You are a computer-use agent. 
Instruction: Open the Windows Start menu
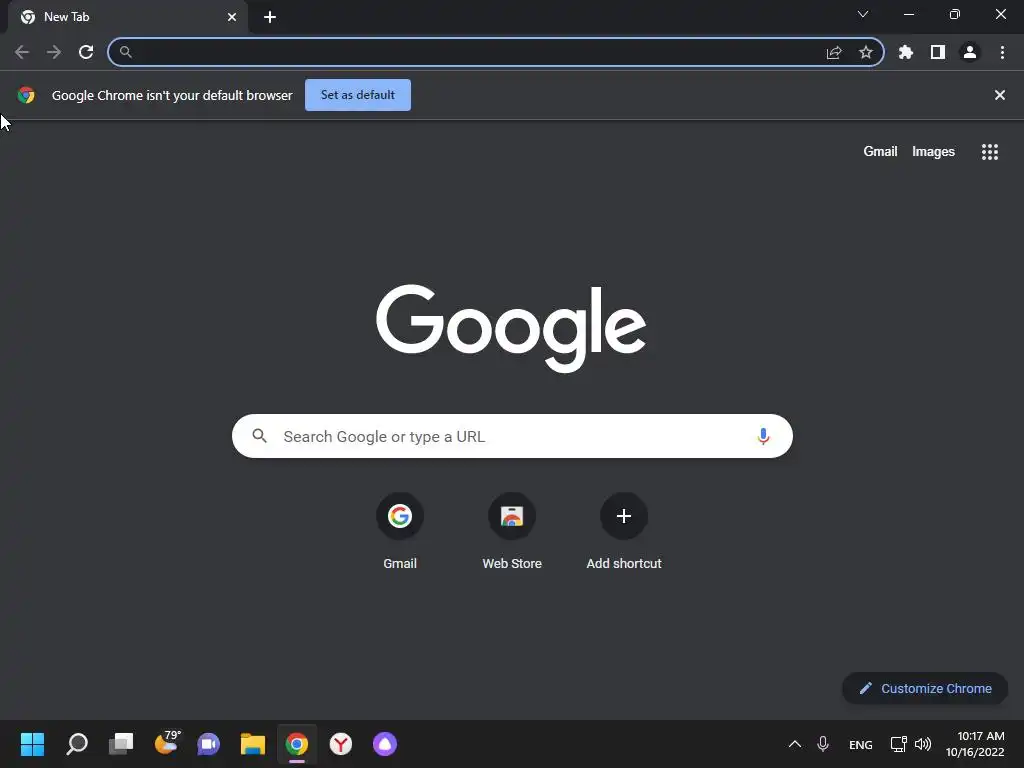[x=32, y=744]
